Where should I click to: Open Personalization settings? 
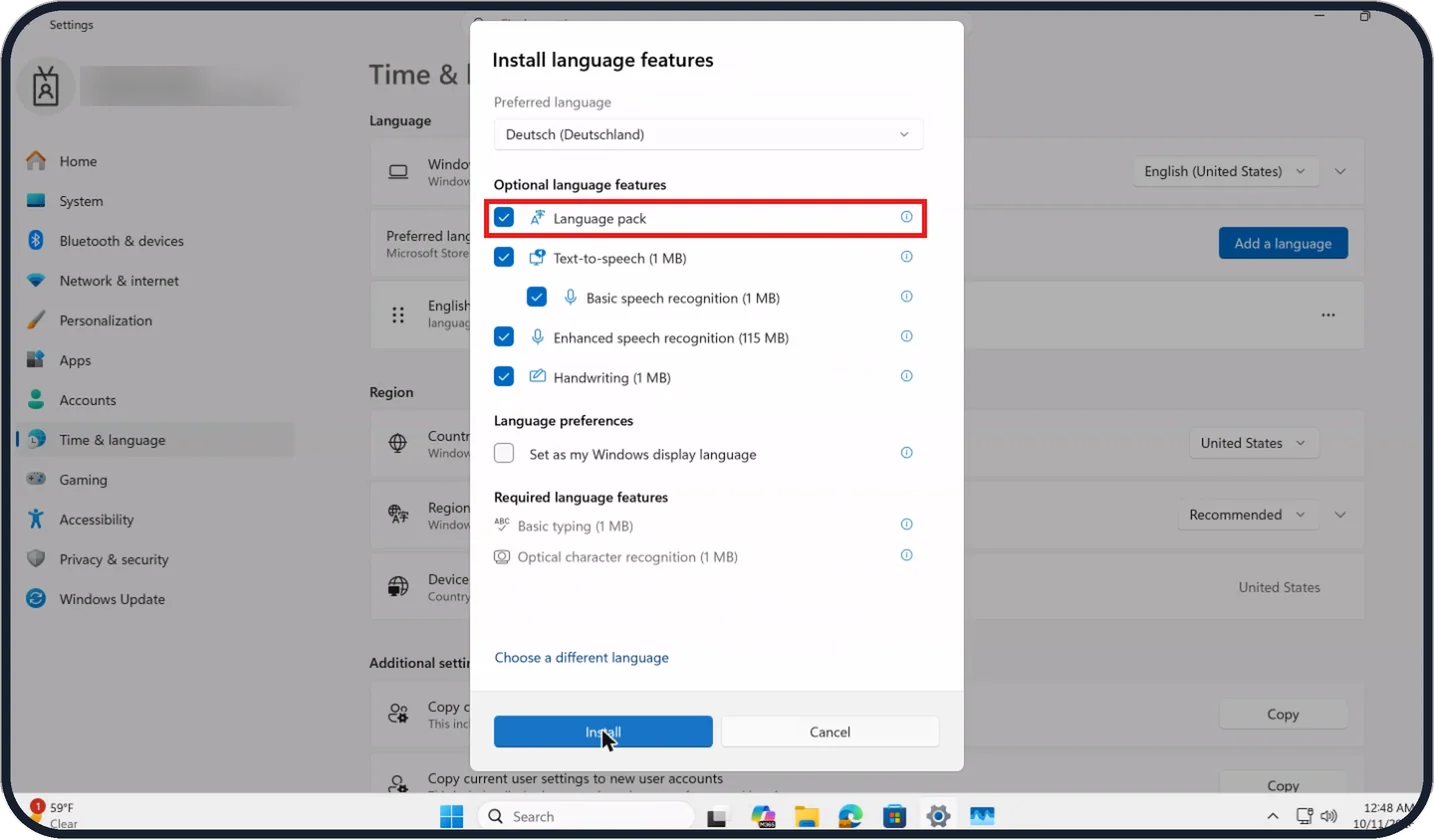pos(155,321)
